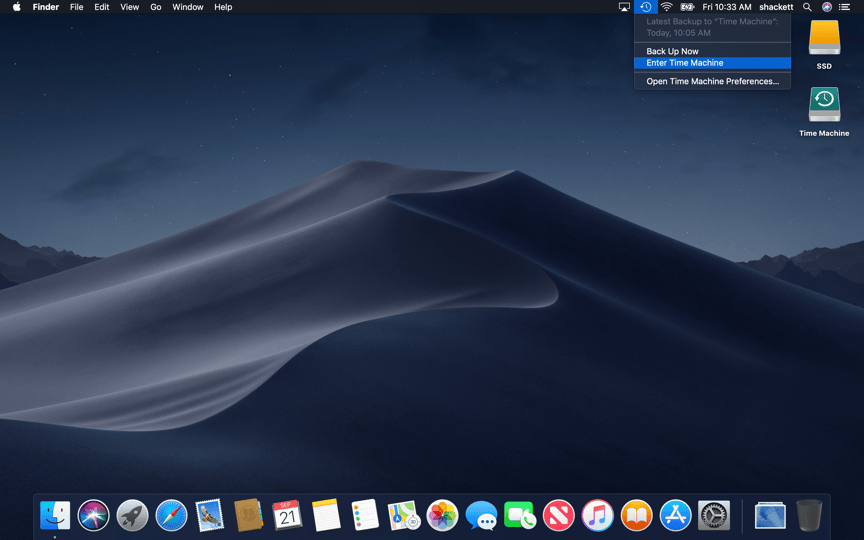This screenshot has height=540, width=864.
Task: Click the AirPlay display icon
Action: click(x=624, y=7)
